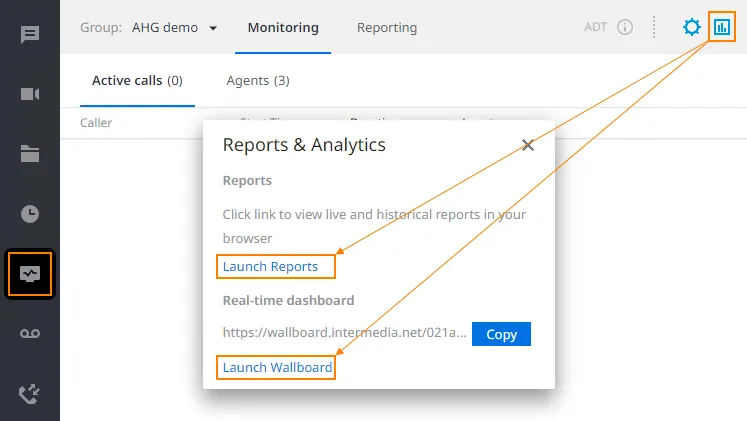Select the Agents (3) tab
Screen dimensions: 747x421
coord(258,80)
